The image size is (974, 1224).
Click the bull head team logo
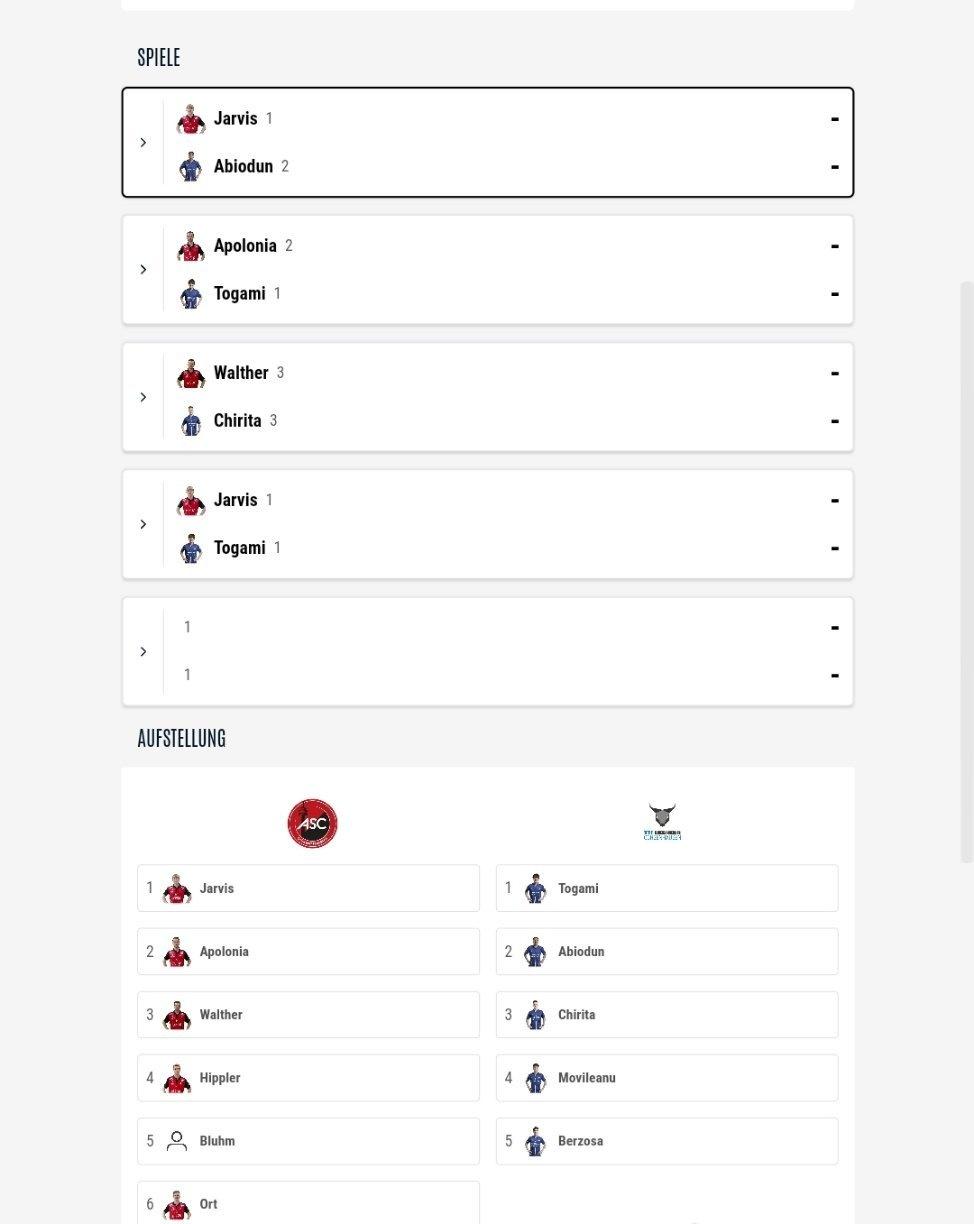(662, 822)
